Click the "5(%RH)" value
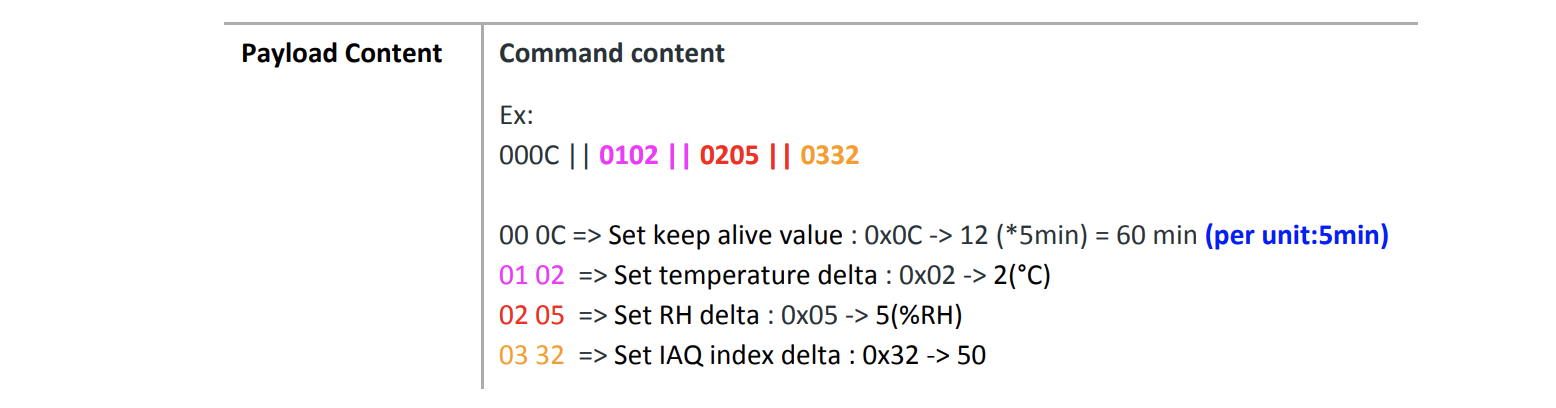This screenshot has height=408, width=1556. [x=918, y=316]
